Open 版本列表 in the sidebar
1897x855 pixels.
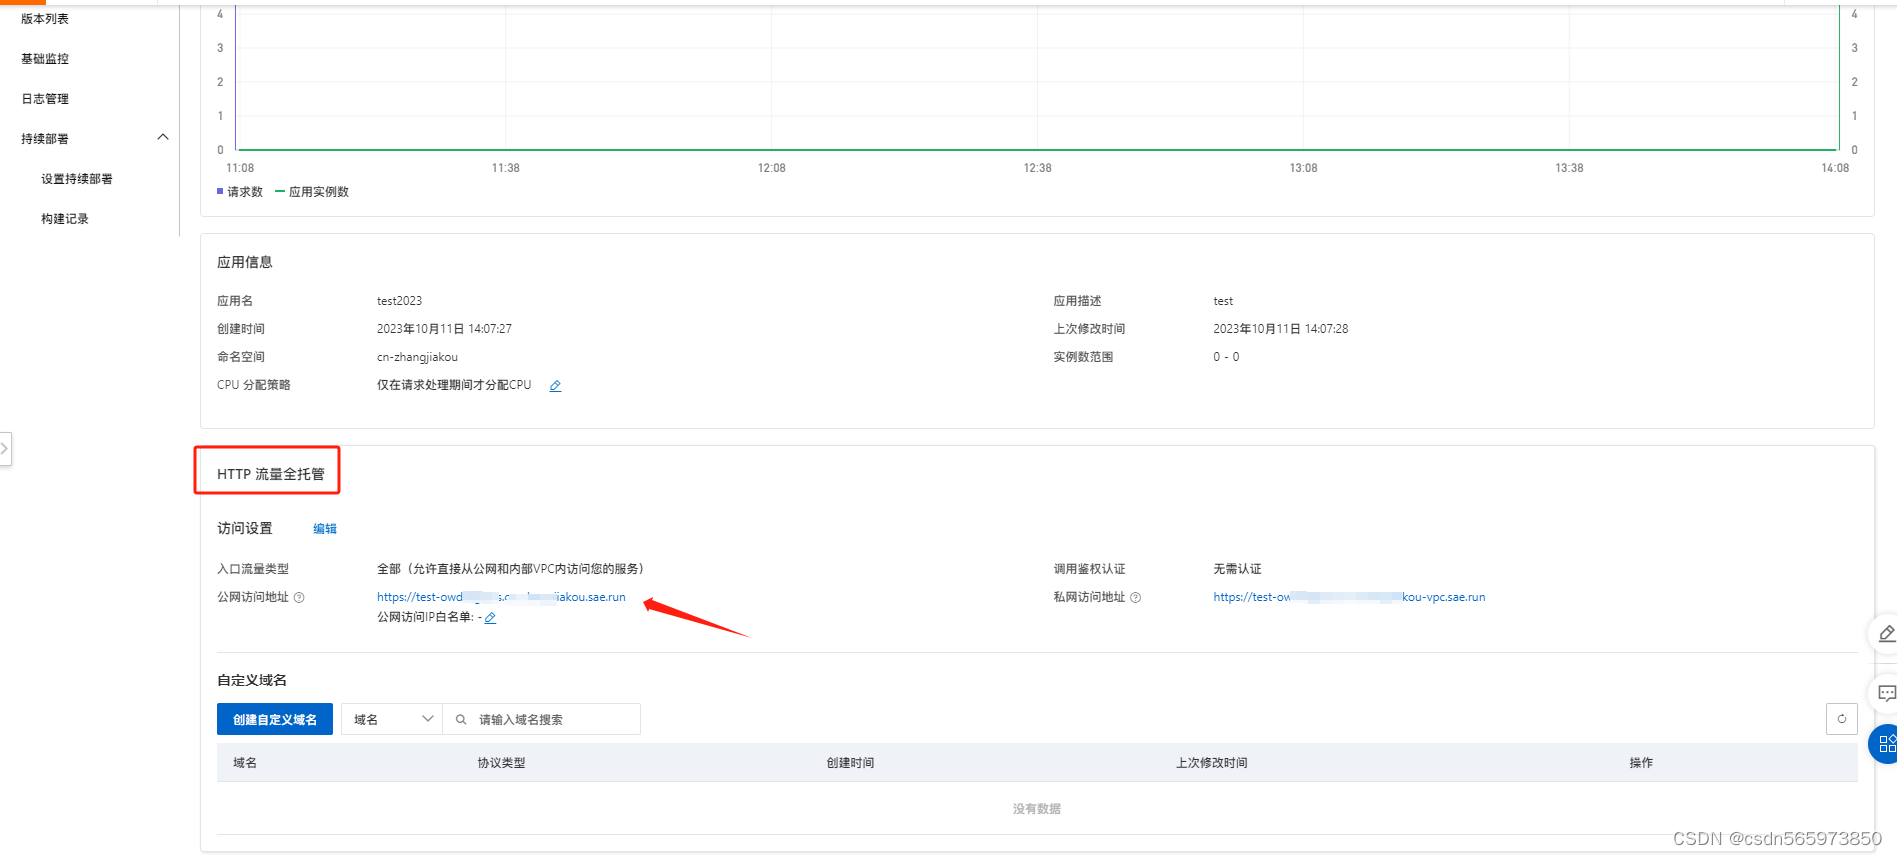tap(45, 19)
